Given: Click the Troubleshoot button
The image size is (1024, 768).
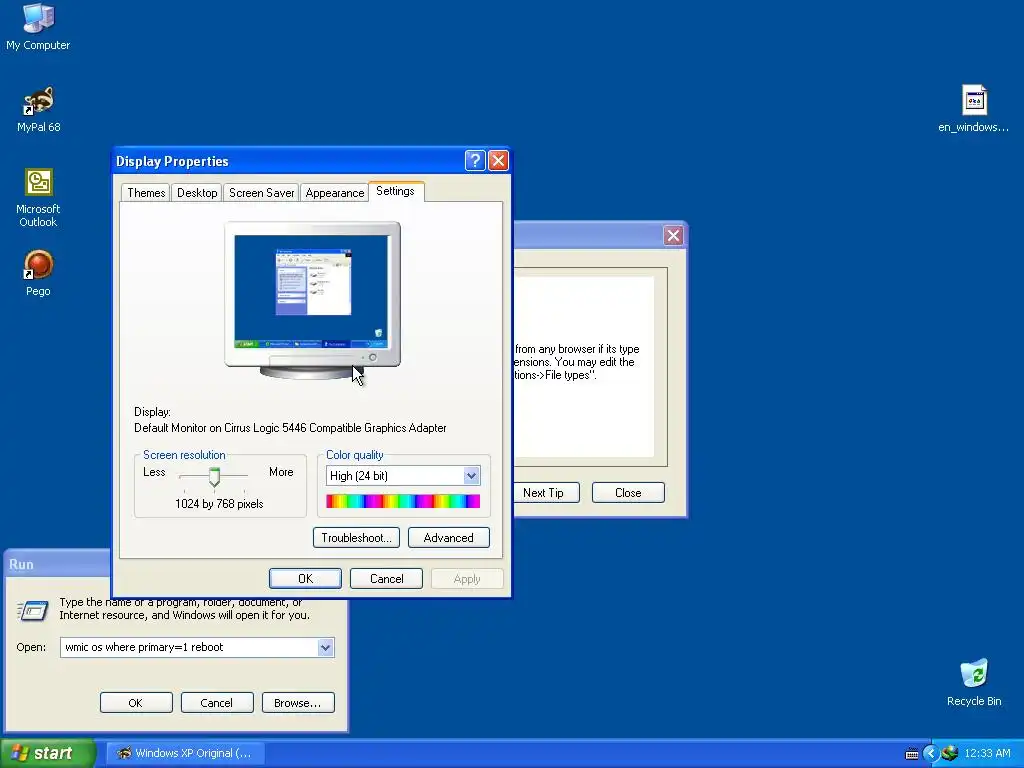Looking at the screenshot, I should pyautogui.click(x=356, y=537).
